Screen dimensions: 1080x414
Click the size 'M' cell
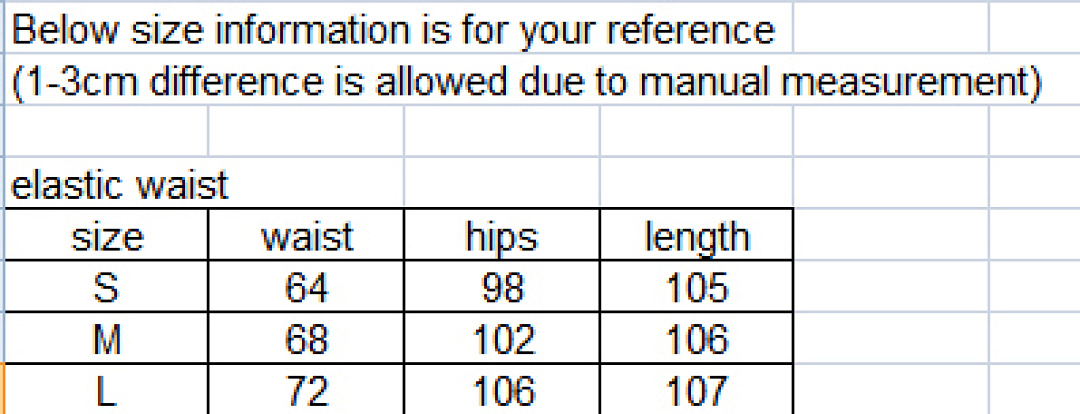coord(106,338)
